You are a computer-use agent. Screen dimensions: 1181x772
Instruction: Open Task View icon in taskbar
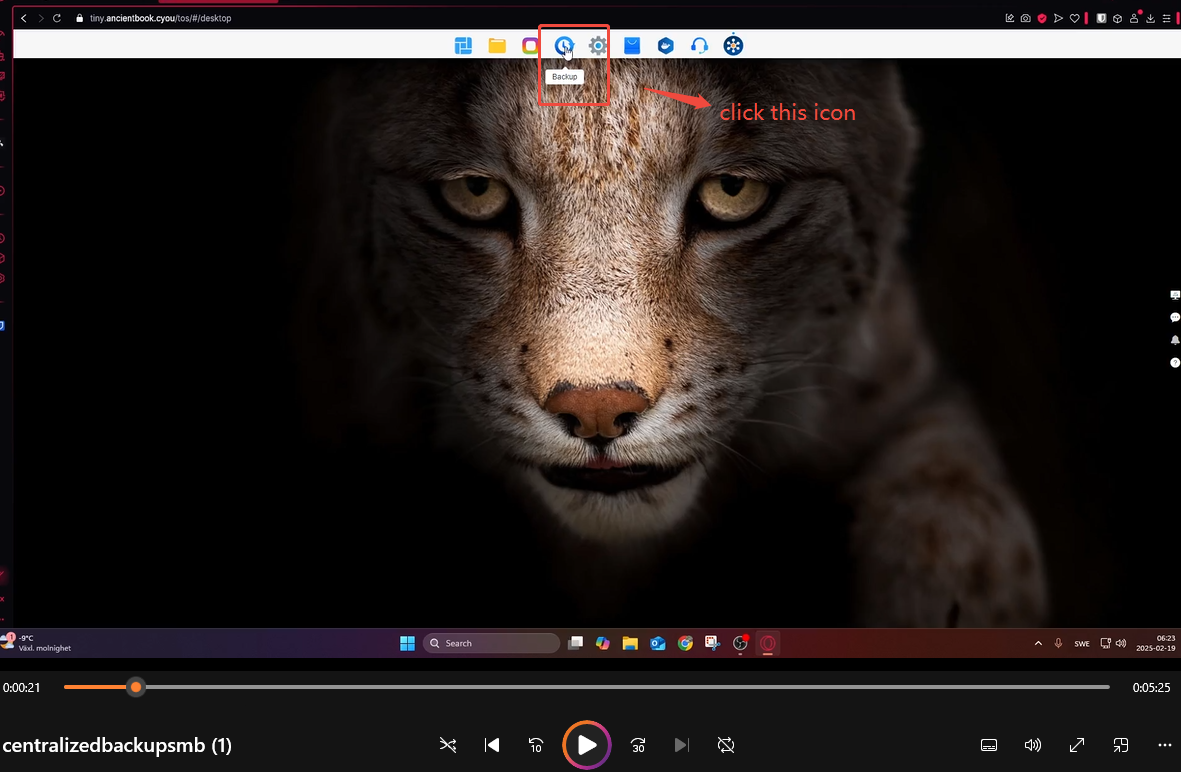(575, 643)
